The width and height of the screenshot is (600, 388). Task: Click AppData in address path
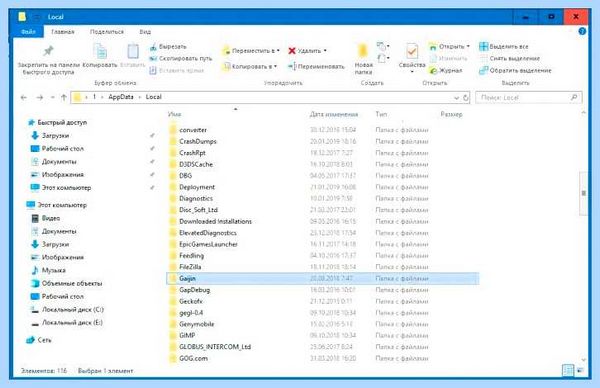121,97
